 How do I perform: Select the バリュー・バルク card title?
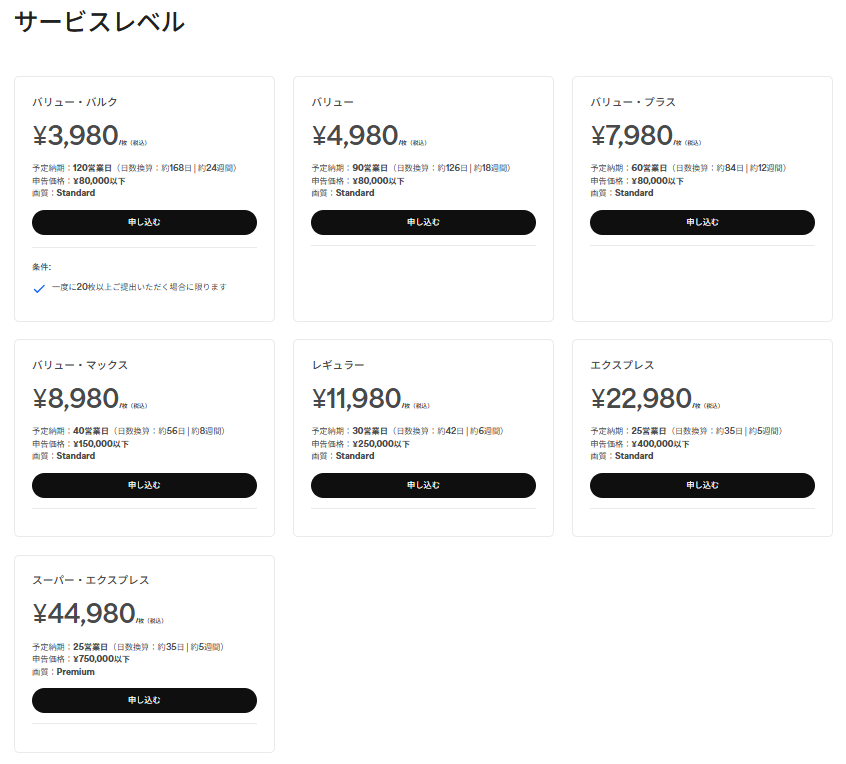75,102
